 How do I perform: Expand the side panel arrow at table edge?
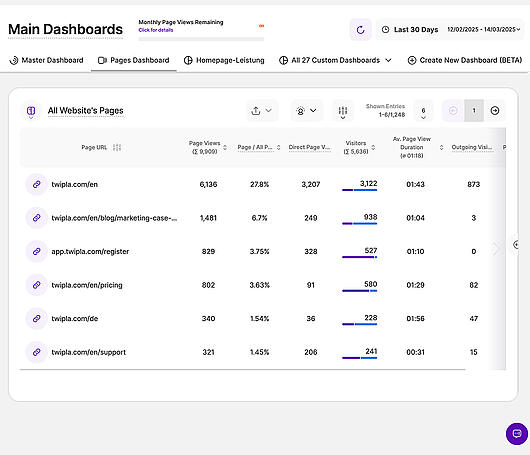pyautogui.click(x=515, y=244)
